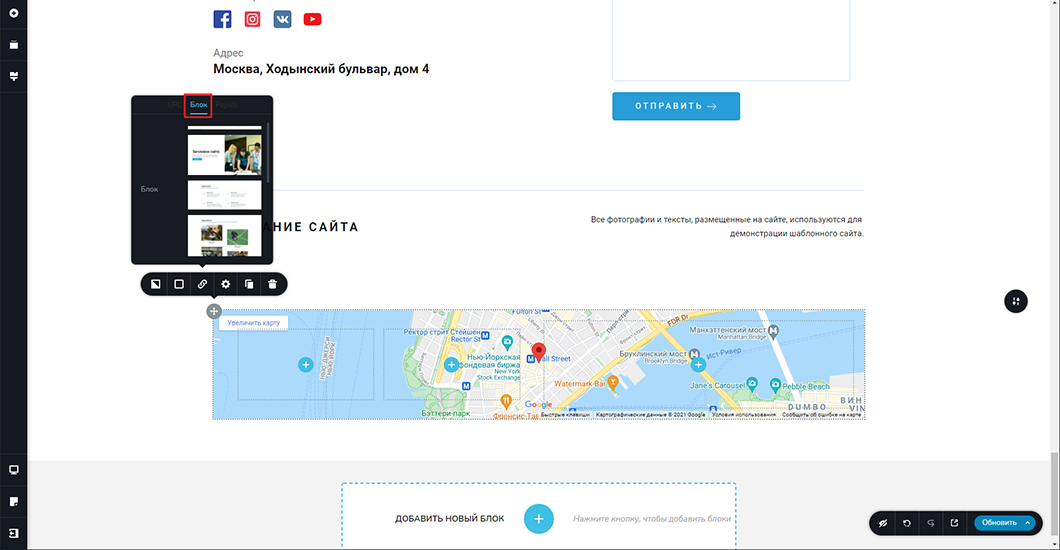Click the plus in the second map column
This screenshot has height=550, width=1060.
pos(452,365)
